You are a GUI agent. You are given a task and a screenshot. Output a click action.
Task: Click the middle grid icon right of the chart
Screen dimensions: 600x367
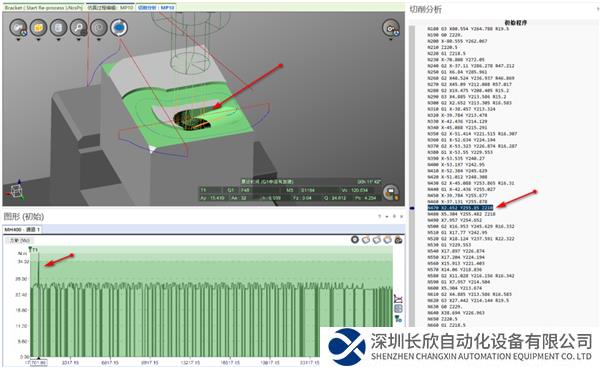[x=398, y=308]
